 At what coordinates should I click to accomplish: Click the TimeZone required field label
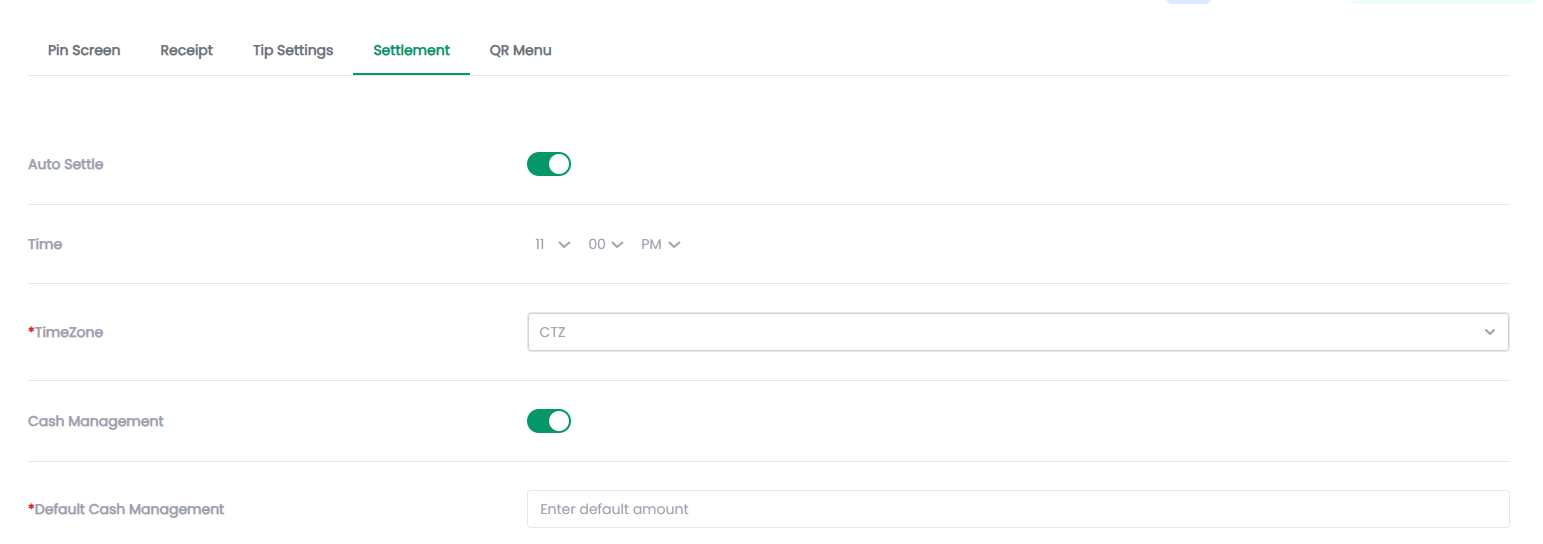(65, 332)
